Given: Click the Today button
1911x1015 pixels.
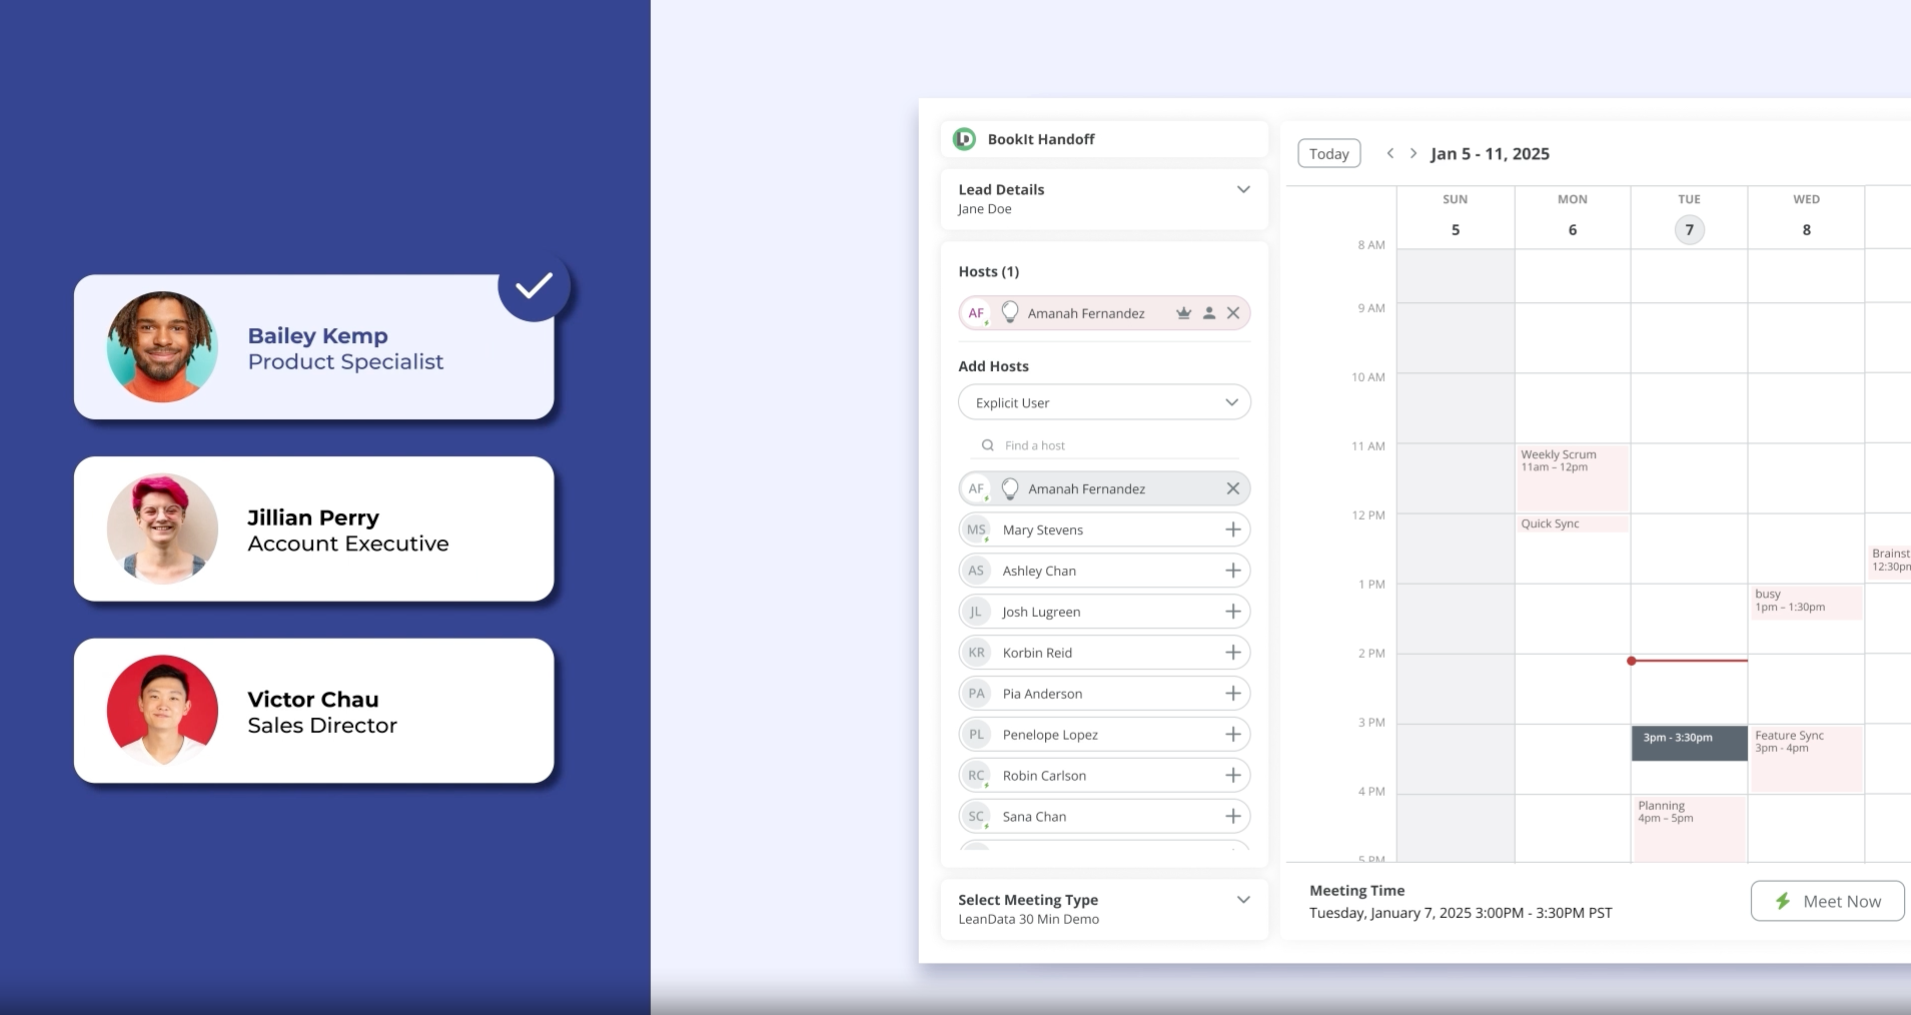Looking at the screenshot, I should tap(1328, 153).
